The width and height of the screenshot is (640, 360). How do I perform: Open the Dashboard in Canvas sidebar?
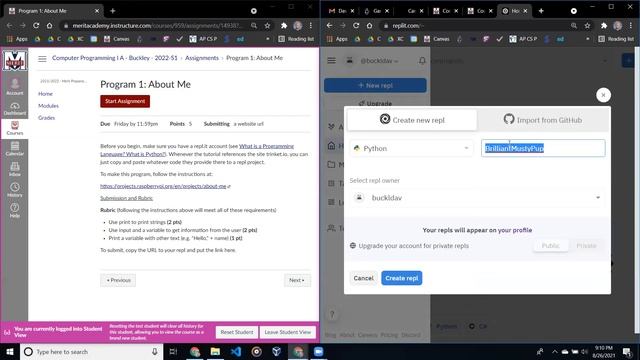[15, 109]
